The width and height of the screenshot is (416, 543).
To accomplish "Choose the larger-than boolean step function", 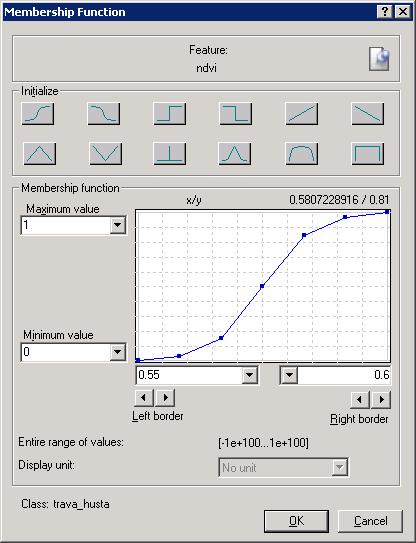I will coord(170,114).
